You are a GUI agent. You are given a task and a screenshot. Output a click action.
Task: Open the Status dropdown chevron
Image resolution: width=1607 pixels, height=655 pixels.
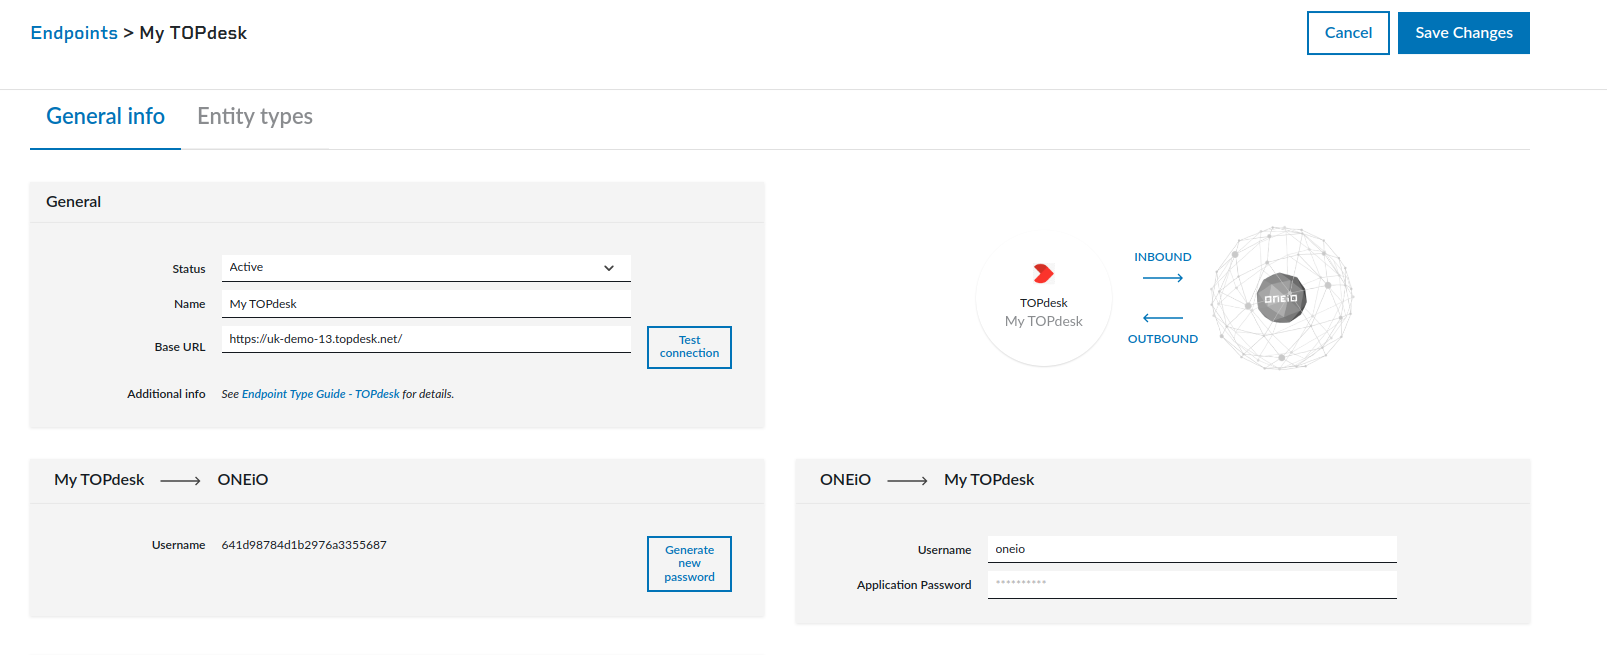click(608, 268)
